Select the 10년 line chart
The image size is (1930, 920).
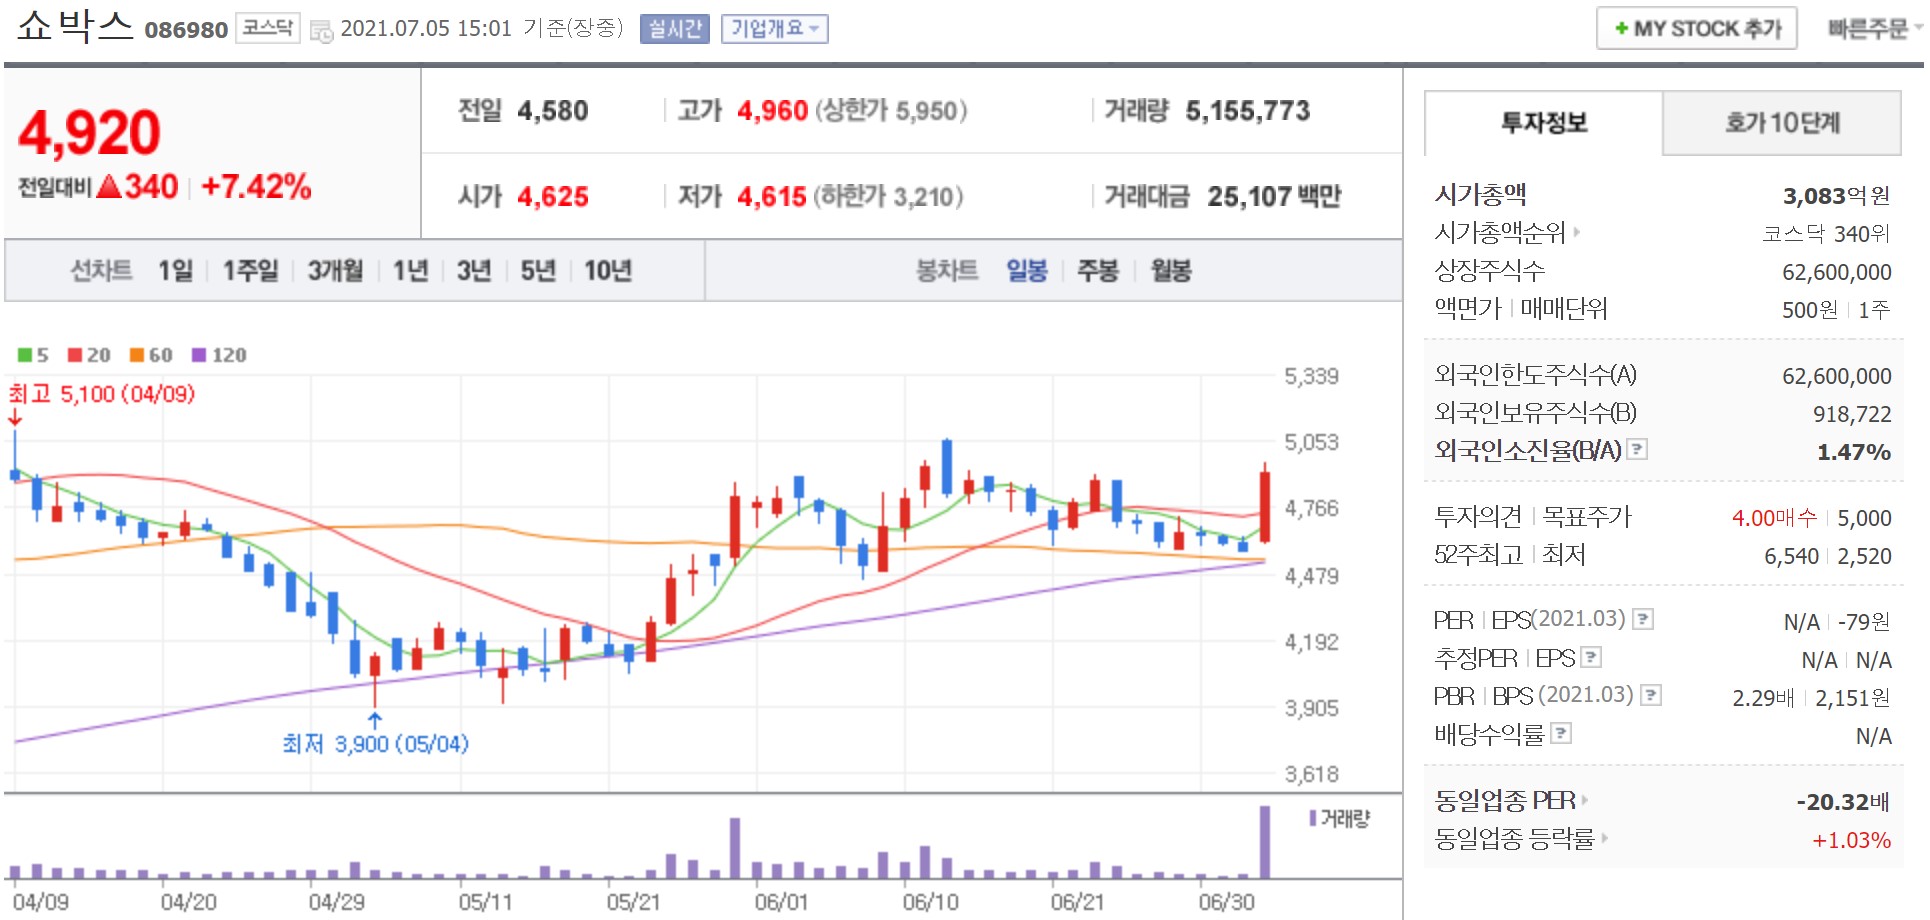tap(608, 270)
